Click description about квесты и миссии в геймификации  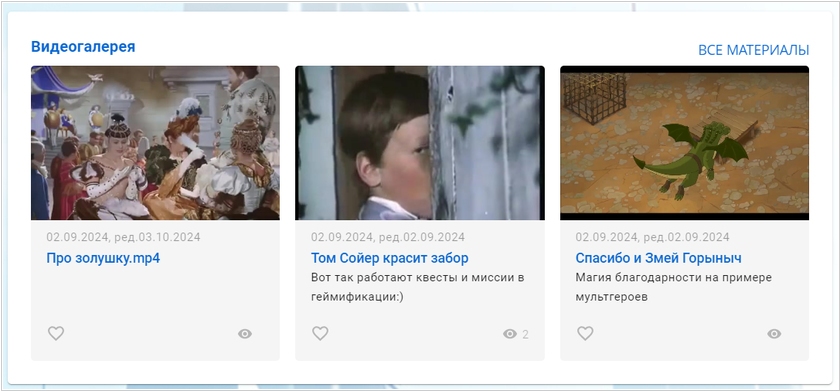[417, 287]
